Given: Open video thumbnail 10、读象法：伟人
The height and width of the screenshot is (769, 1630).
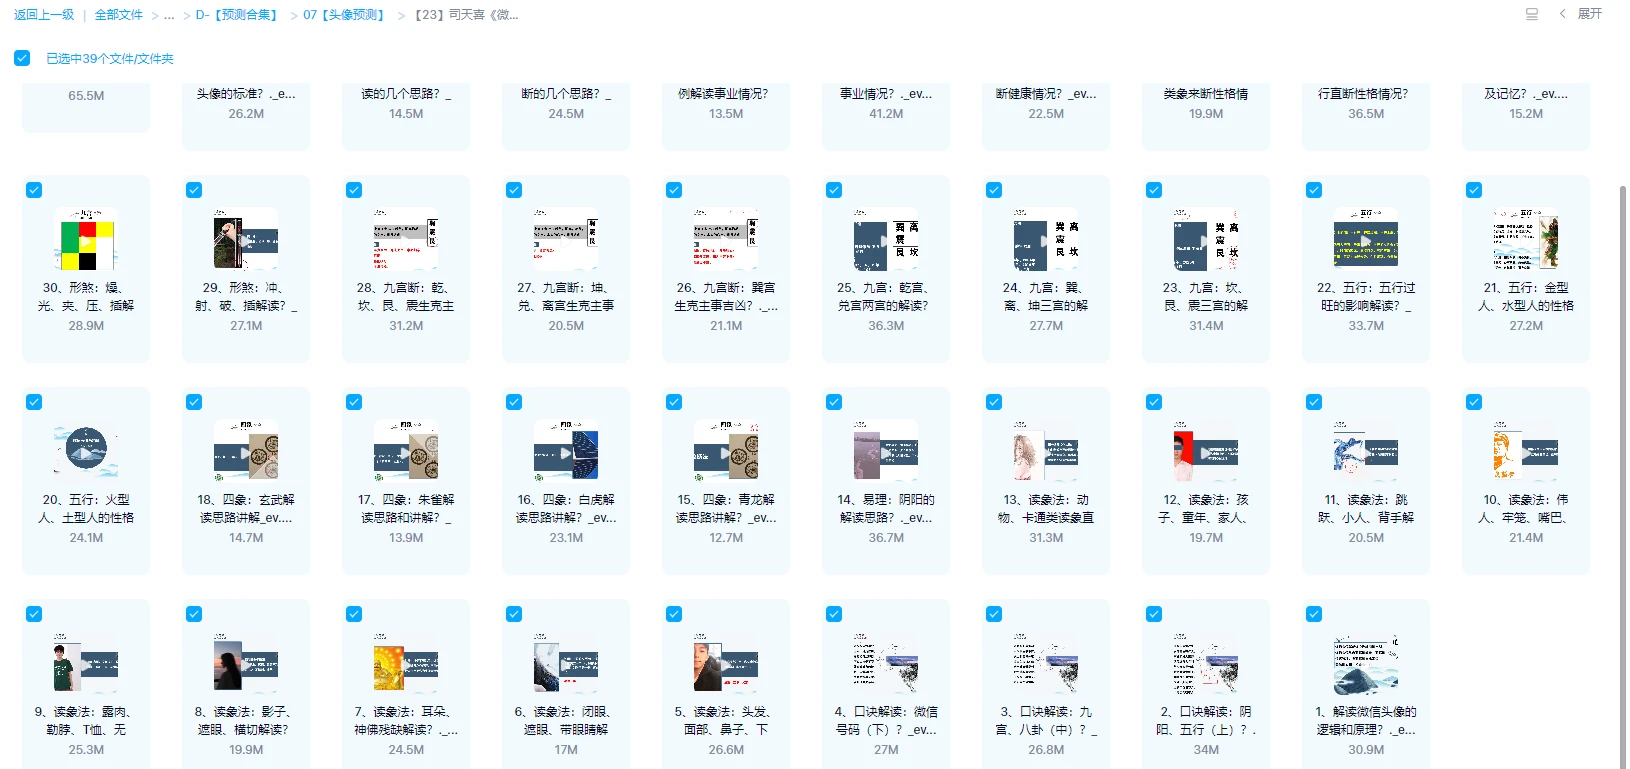Looking at the screenshot, I should (1526, 452).
